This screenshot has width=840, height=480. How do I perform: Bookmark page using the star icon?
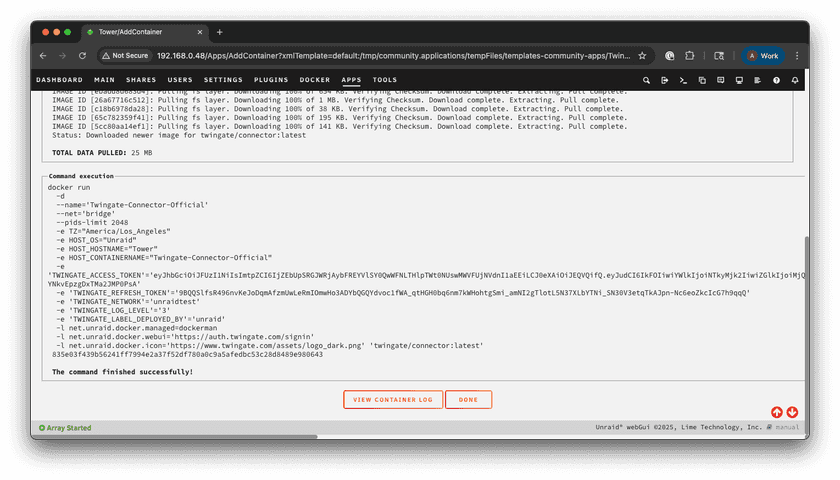pos(642,56)
